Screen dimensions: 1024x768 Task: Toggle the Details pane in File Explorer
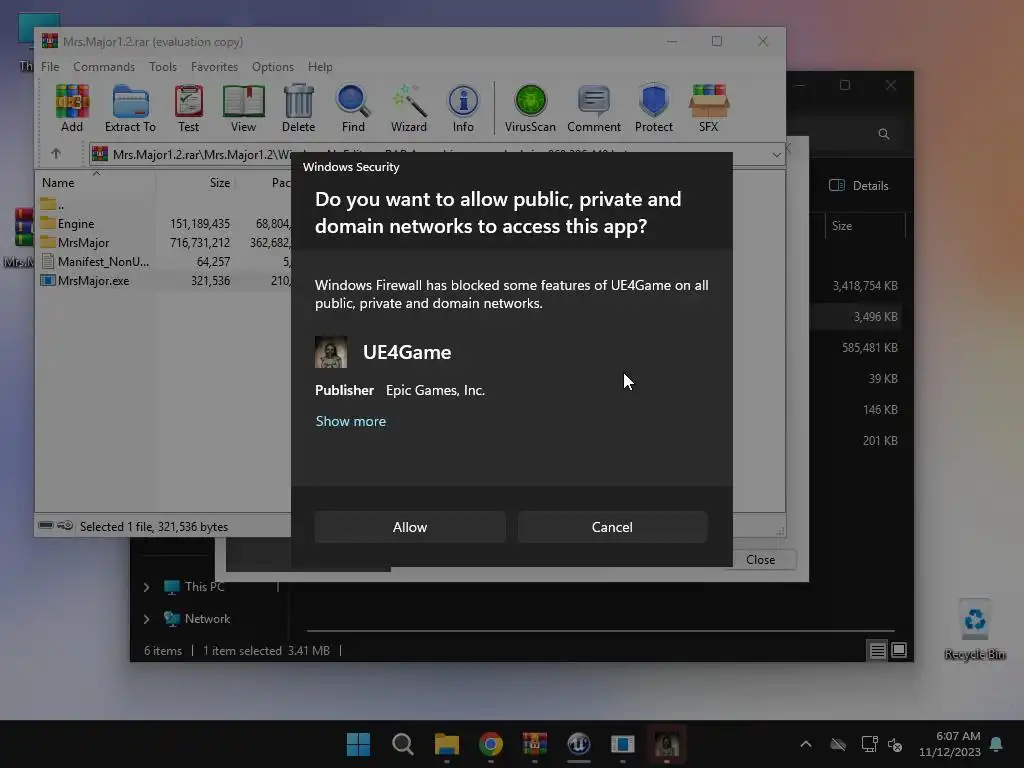point(859,185)
